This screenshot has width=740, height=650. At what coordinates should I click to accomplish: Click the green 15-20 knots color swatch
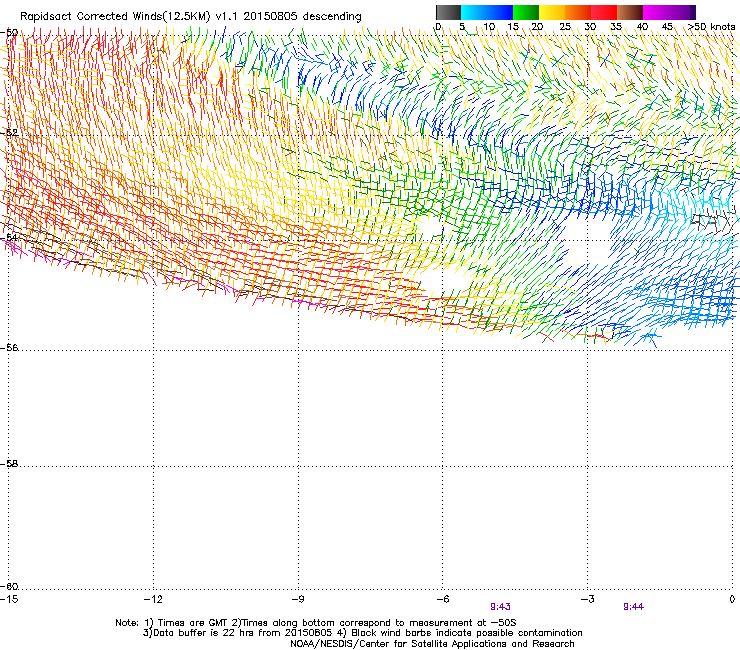tap(526, 12)
